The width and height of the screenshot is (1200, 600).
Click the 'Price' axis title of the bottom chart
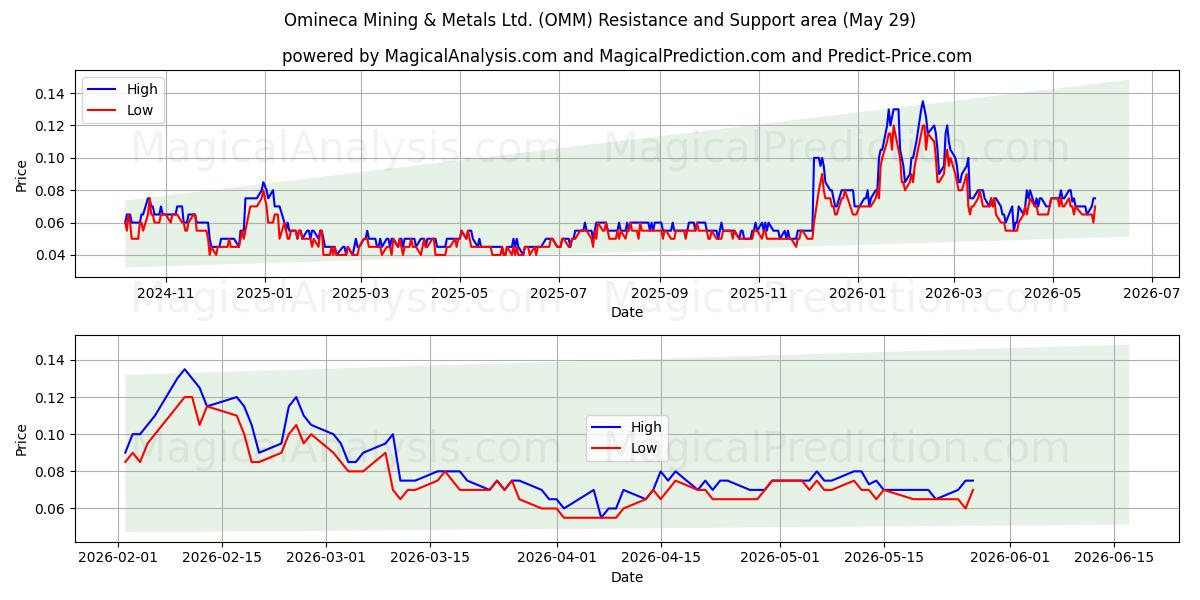click(x=22, y=440)
